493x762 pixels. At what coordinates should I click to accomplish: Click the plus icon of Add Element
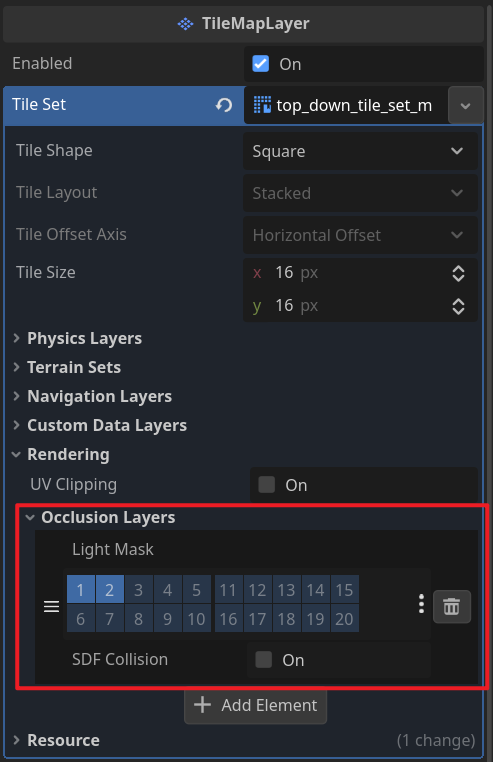[202, 705]
